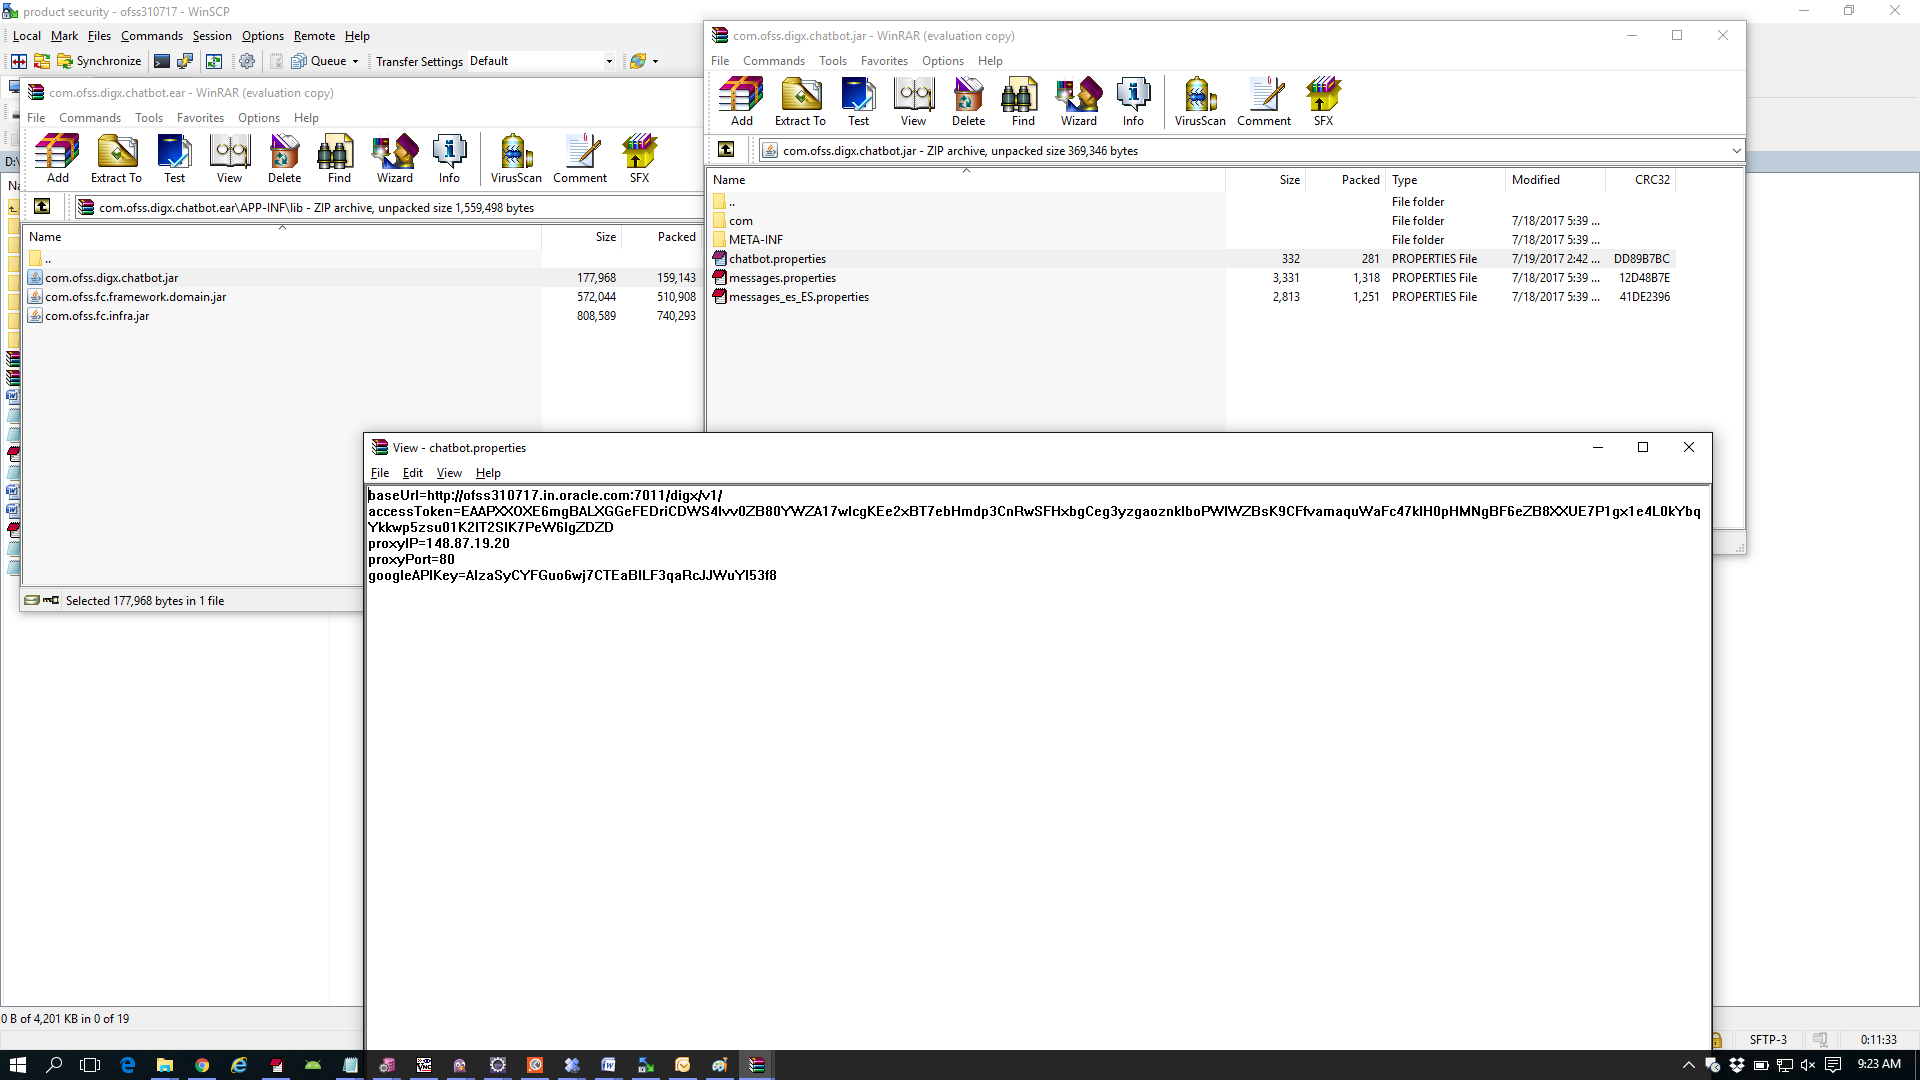This screenshot has width=1920, height=1080.
Task: Show hidden system tray icons
Action: (x=1689, y=1065)
